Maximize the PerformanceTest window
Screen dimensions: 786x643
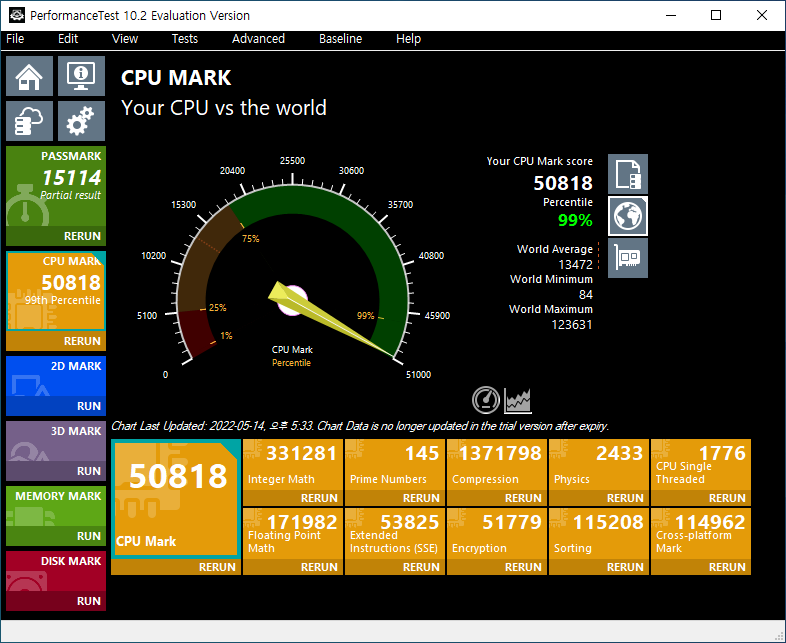[716, 15]
